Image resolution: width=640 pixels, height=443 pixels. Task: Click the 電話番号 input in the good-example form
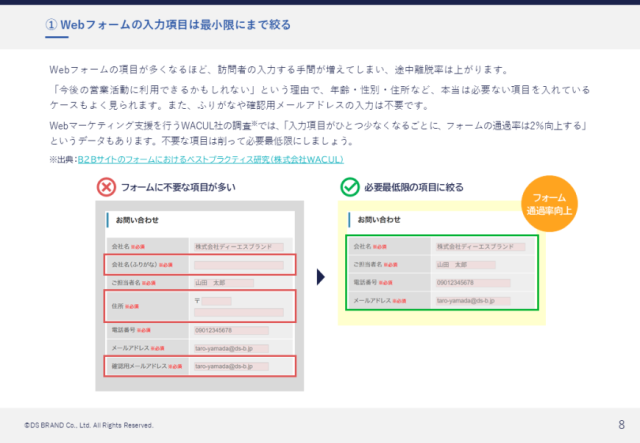pyautogui.click(x=473, y=283)
